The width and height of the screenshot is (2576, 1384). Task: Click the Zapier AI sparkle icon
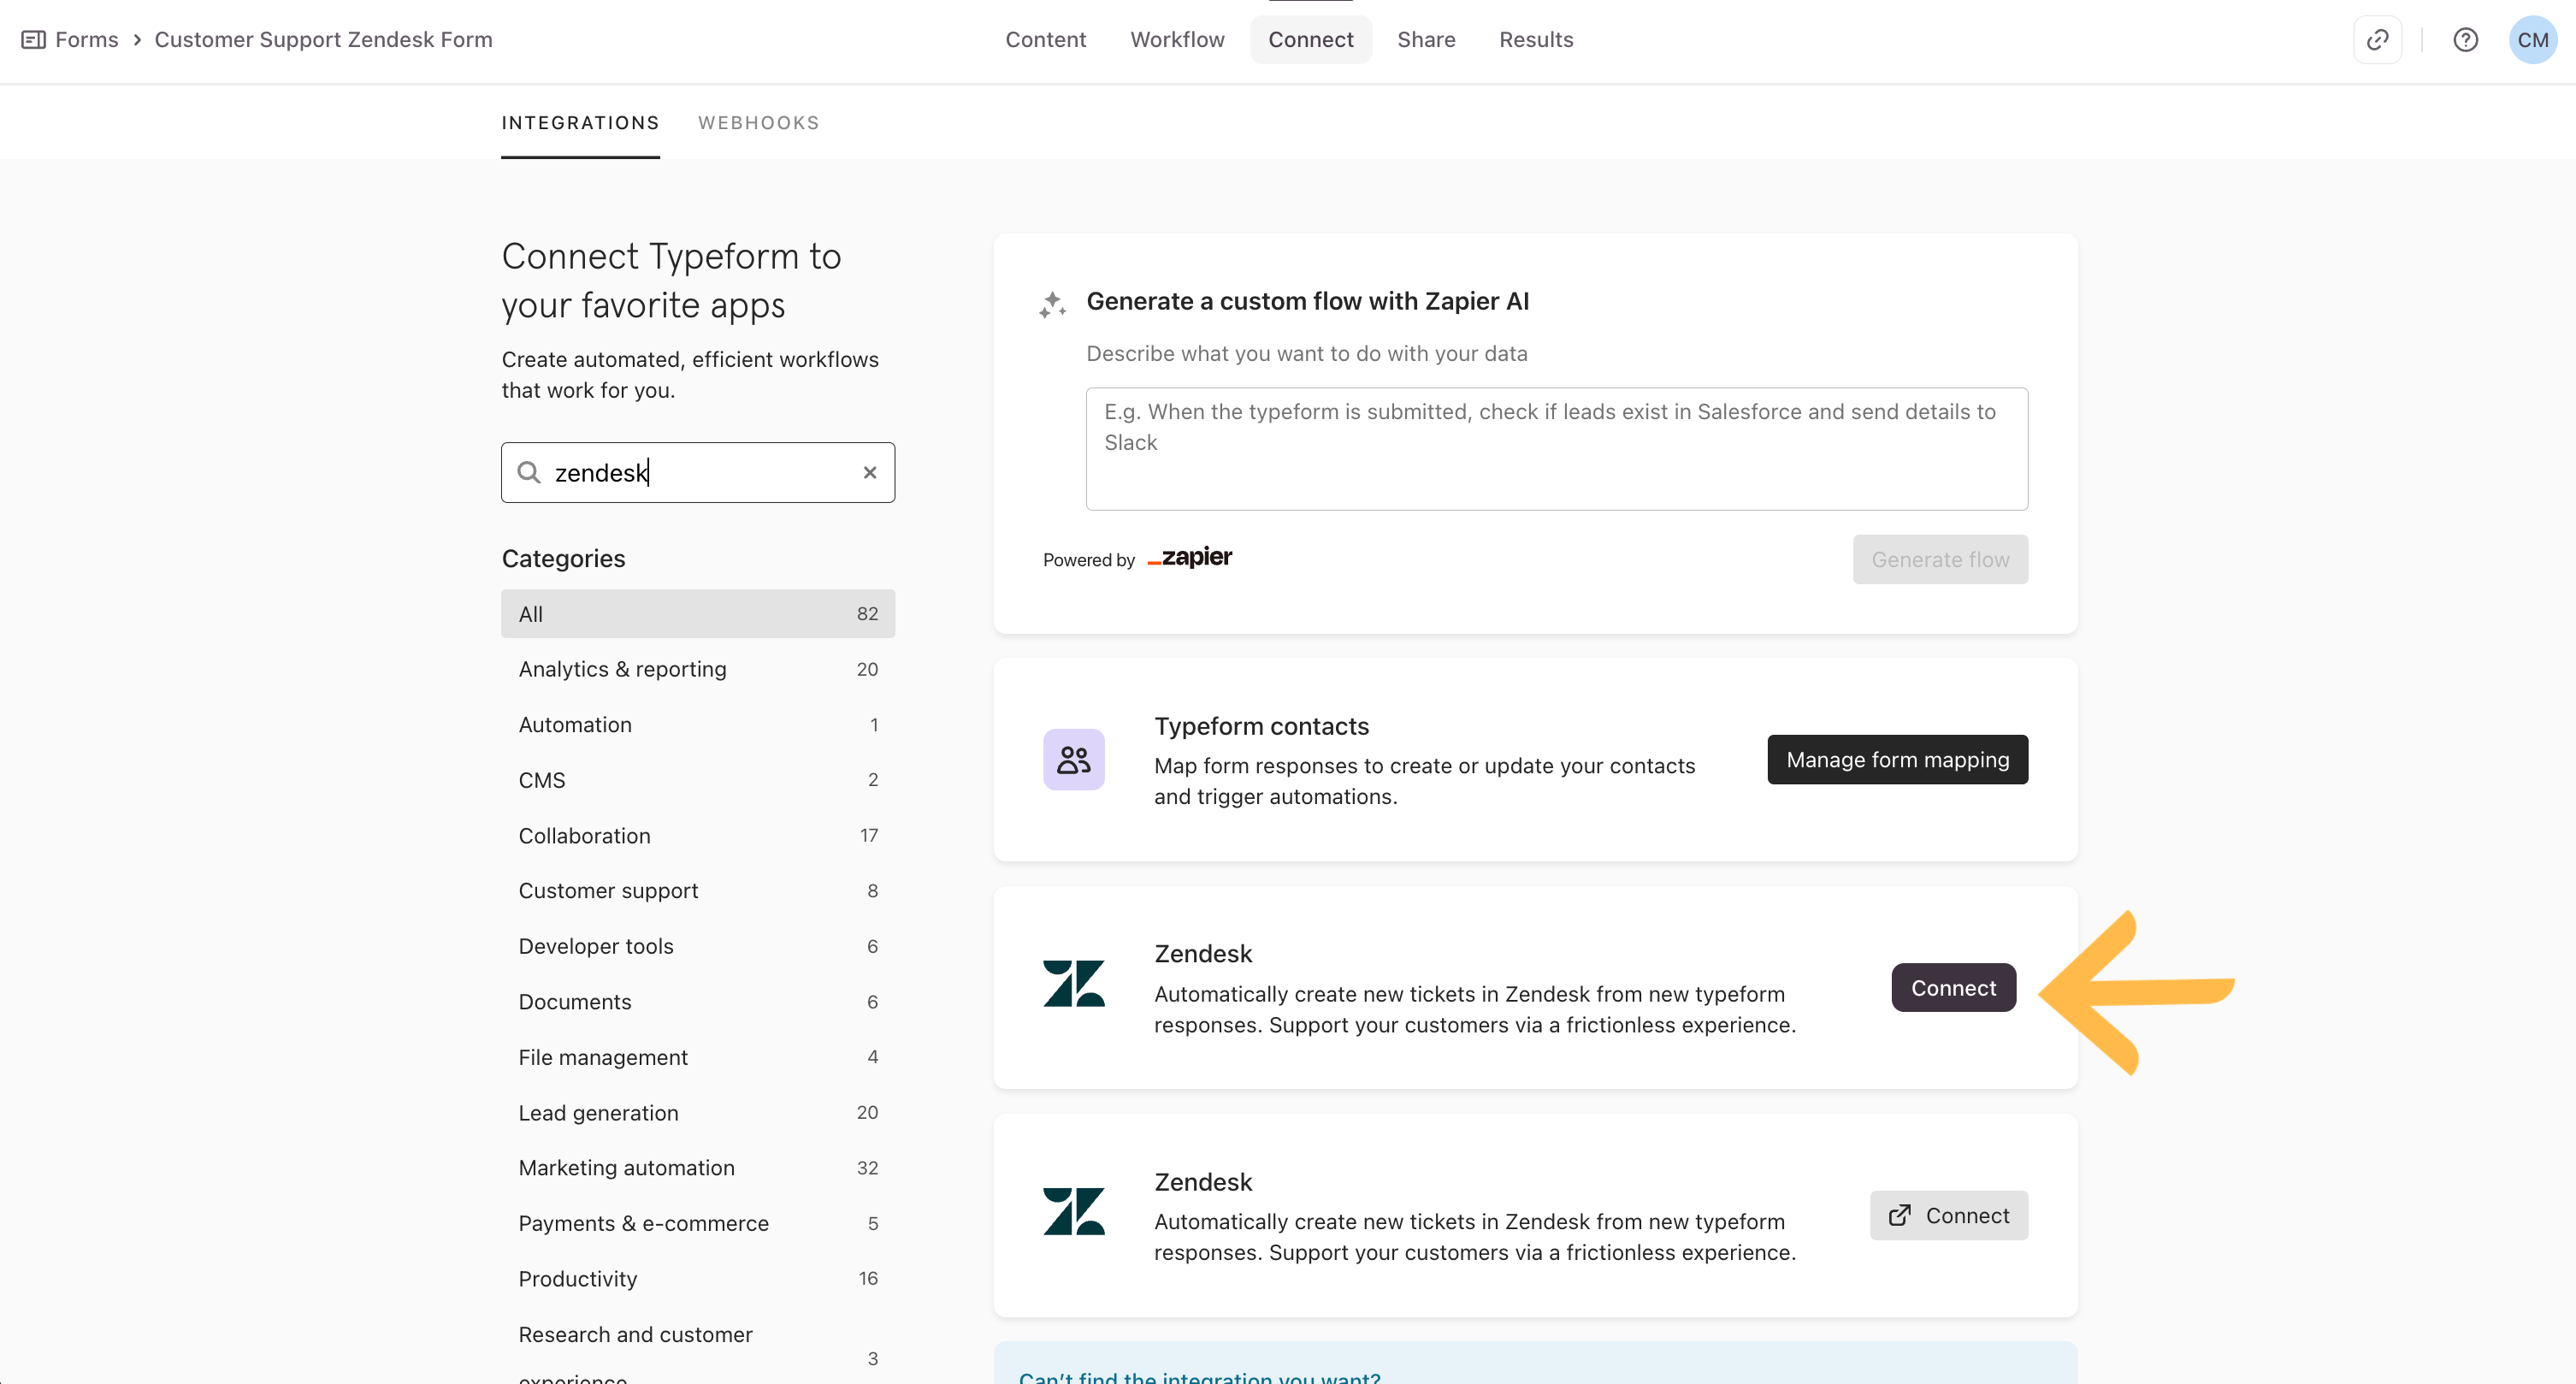[x=1052, y=304]
